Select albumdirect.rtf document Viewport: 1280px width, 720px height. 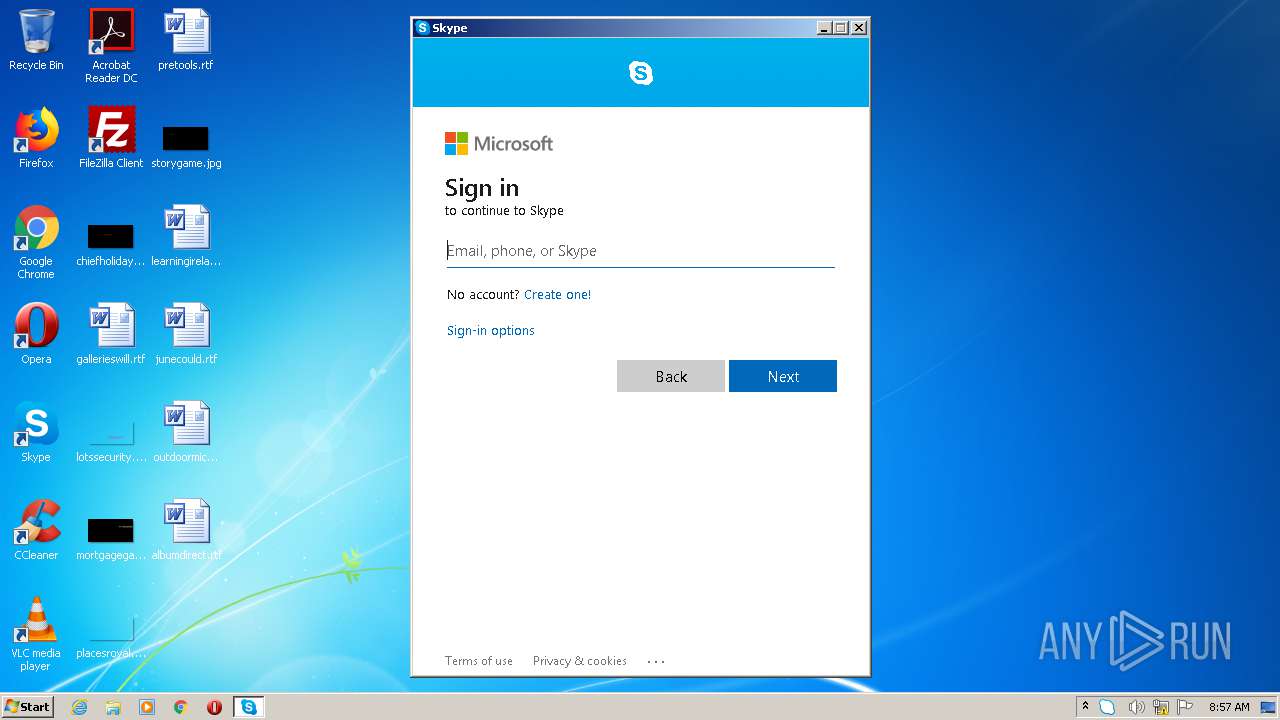click(x=186, y=530)
